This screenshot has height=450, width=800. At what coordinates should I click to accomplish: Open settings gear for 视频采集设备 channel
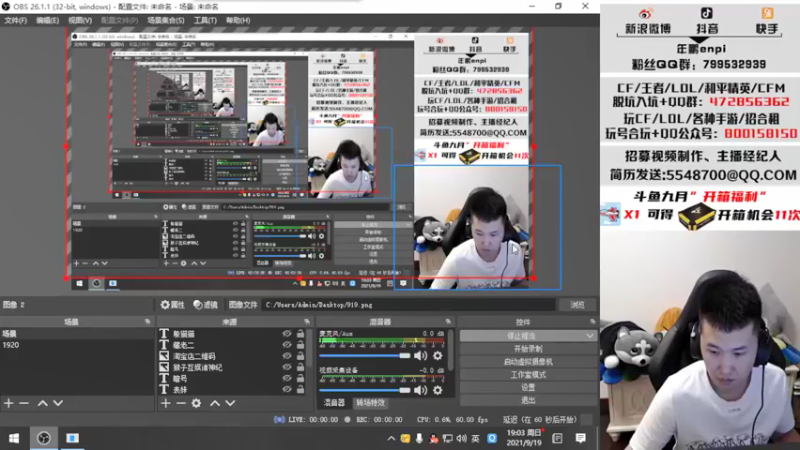tap(438, 390)
